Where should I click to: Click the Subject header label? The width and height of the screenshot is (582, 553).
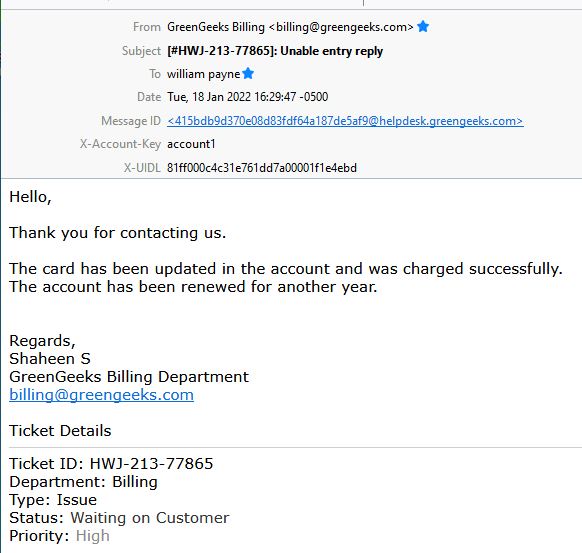[x=141, y=51]
